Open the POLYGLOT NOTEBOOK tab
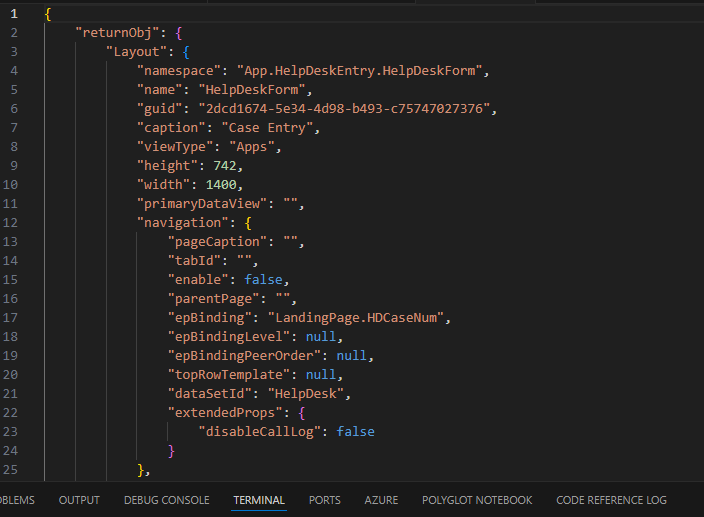 click(x=477, y=500)
